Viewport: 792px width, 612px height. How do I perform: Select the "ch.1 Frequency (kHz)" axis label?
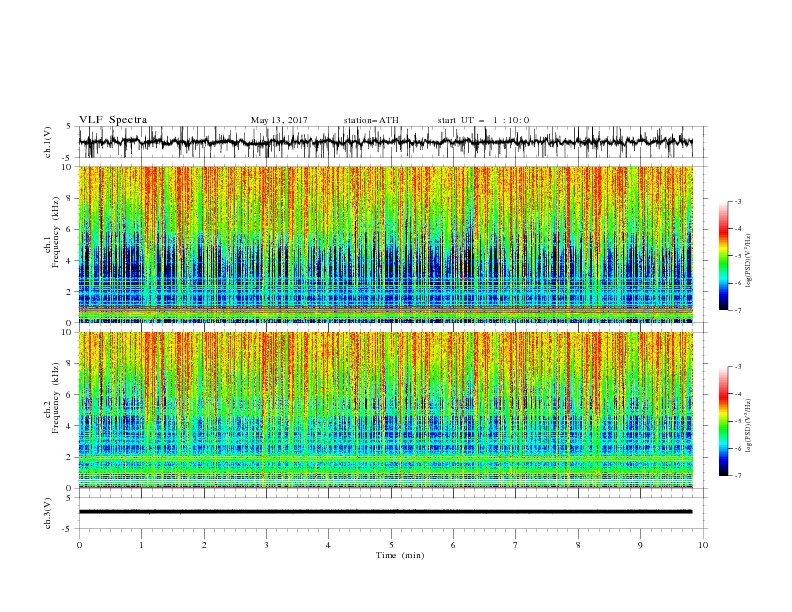tap(52, 232)
